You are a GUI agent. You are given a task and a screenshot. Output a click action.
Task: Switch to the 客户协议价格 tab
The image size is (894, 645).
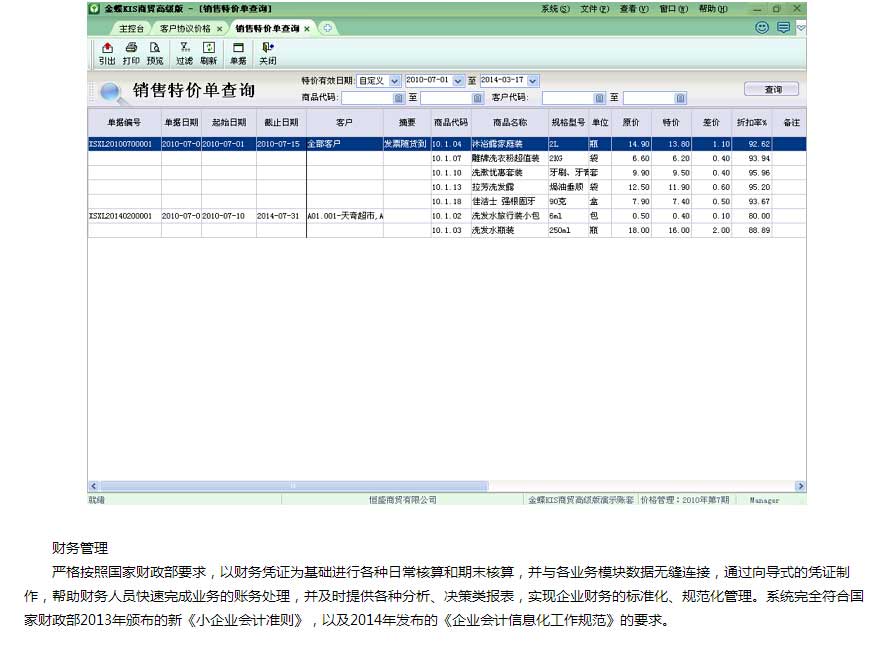(186, 28)
